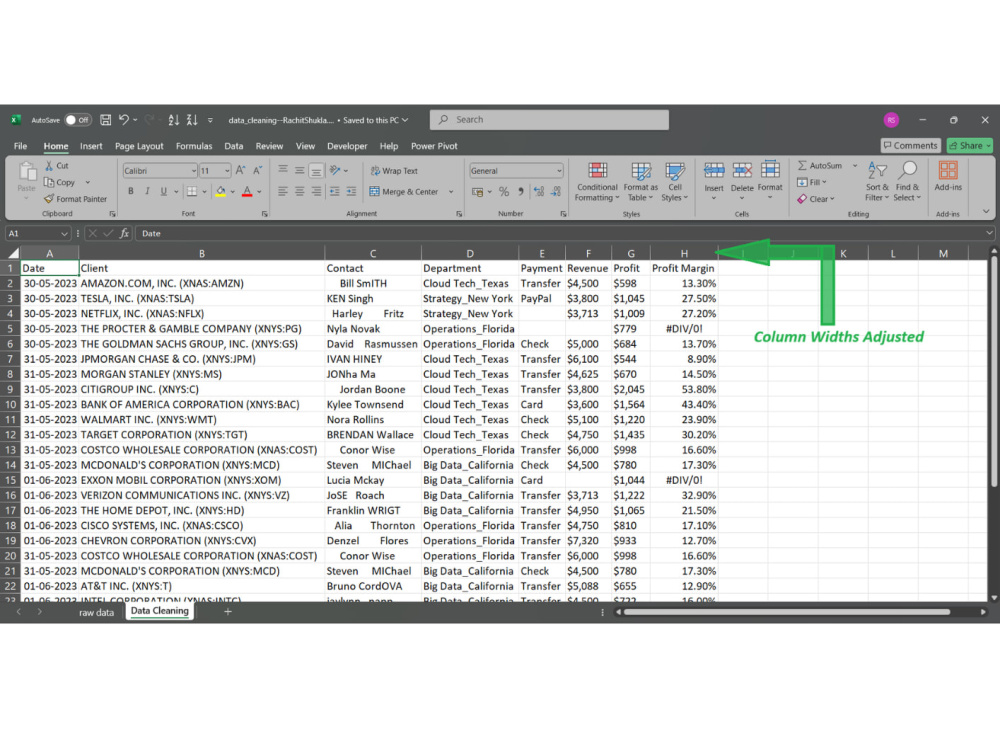
Task: Click the Insert Function fx icon
Action: tap(124, 233)
